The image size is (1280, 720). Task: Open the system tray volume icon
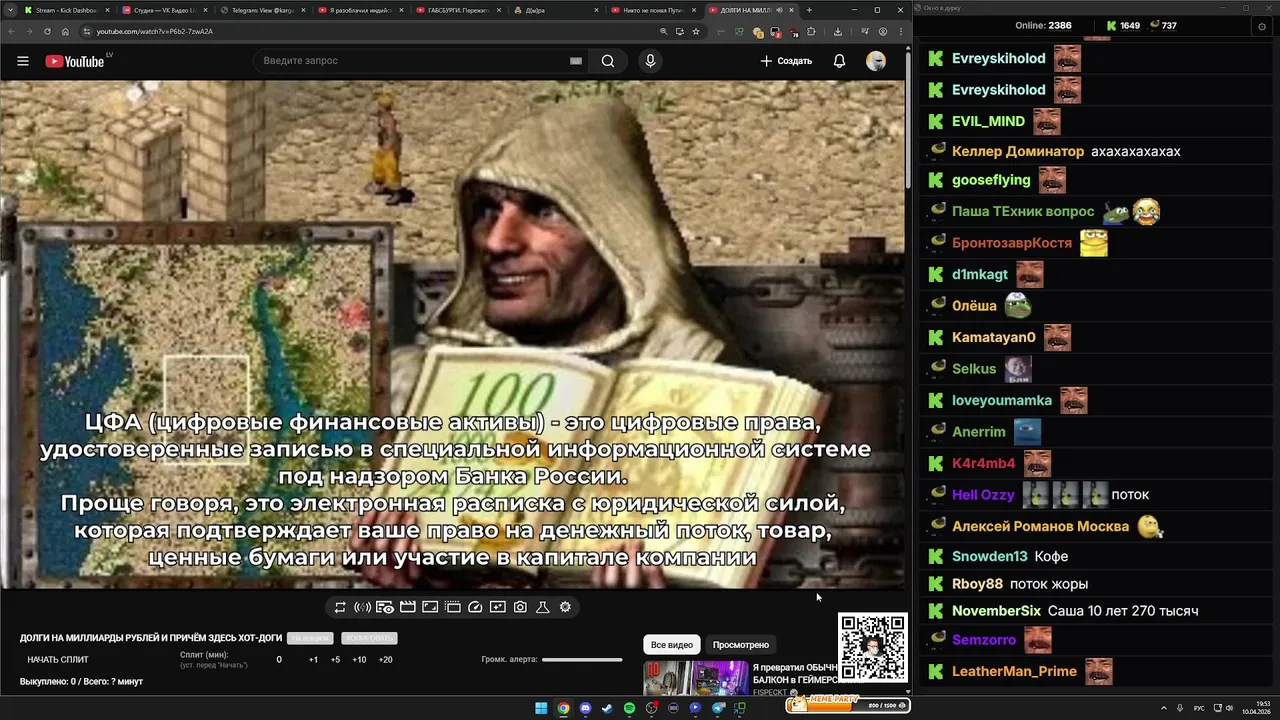pos(1228,708)
